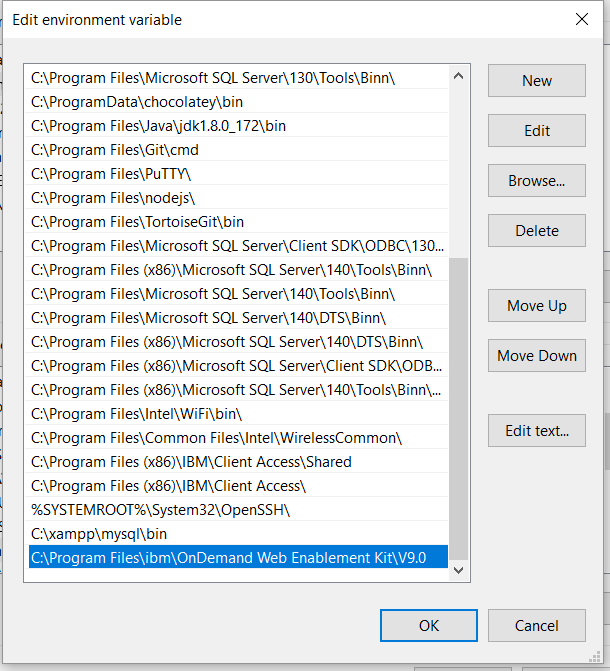Open the Browse... dialog button
Image resolution: width=610 pixels, height=671 pixels.
(x=537, y=181)
